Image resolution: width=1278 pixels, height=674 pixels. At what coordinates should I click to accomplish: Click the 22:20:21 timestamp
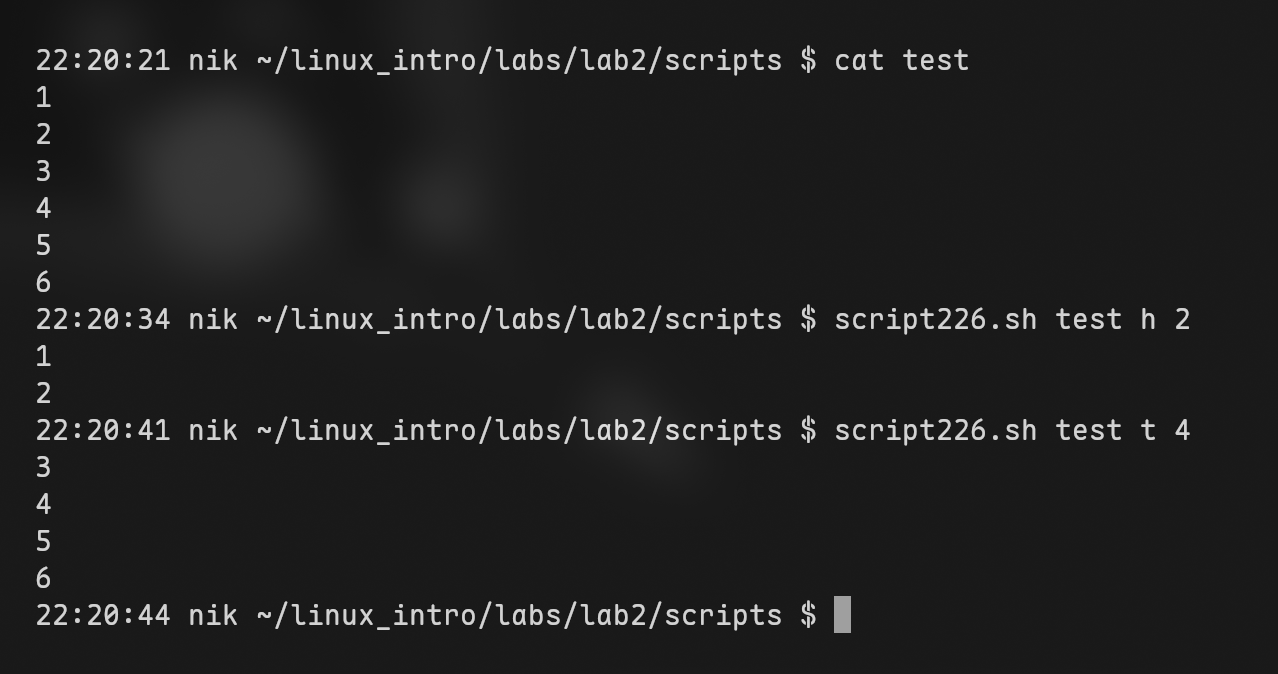[103, 60]
